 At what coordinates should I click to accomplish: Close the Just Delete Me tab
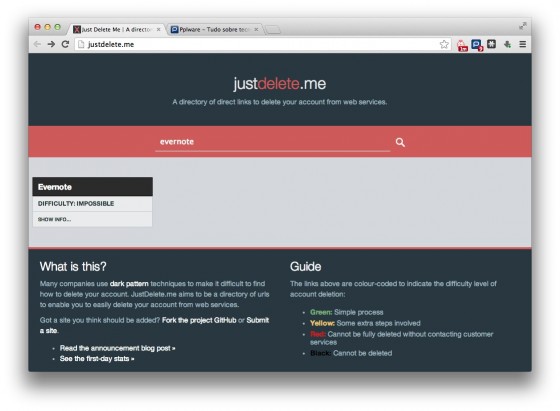tap(159, 29)
